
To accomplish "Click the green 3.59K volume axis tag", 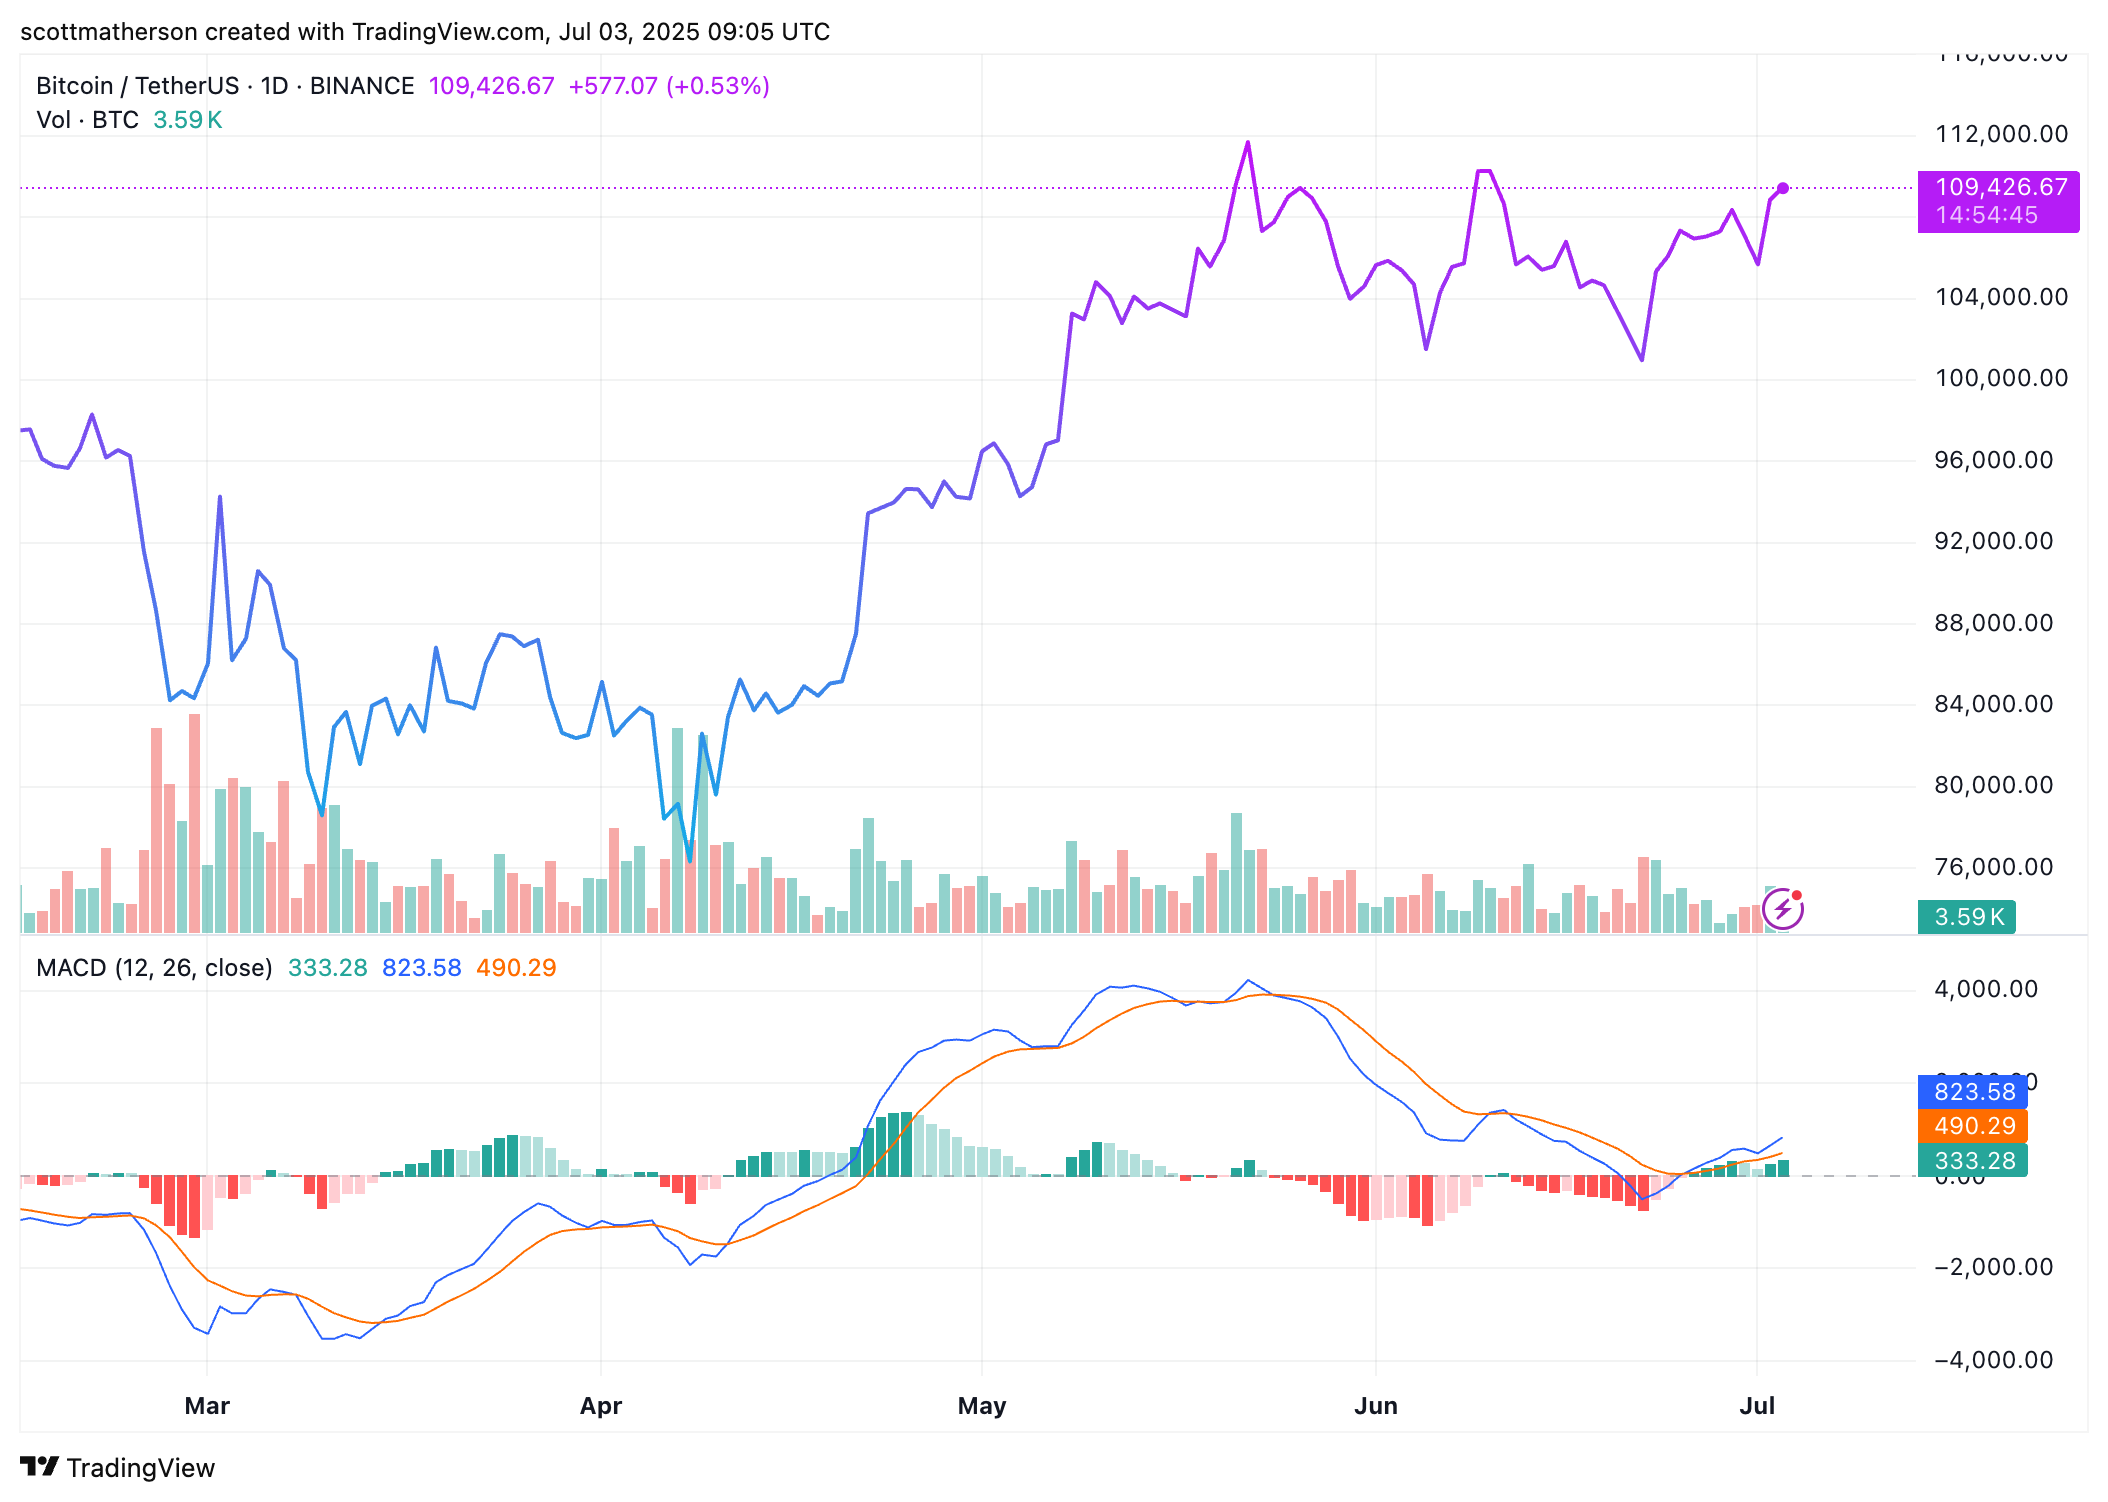I will pos(1967,917).
